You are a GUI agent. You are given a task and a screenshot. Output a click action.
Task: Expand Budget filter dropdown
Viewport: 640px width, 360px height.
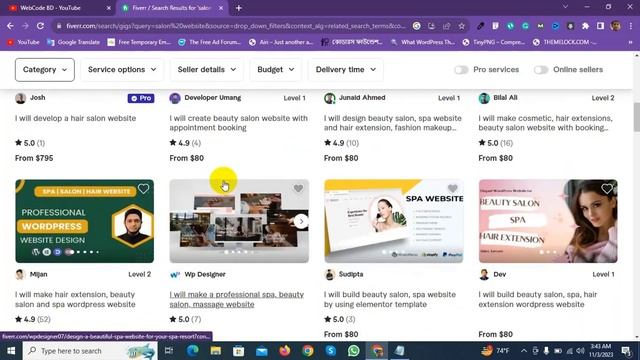(276, 70)
